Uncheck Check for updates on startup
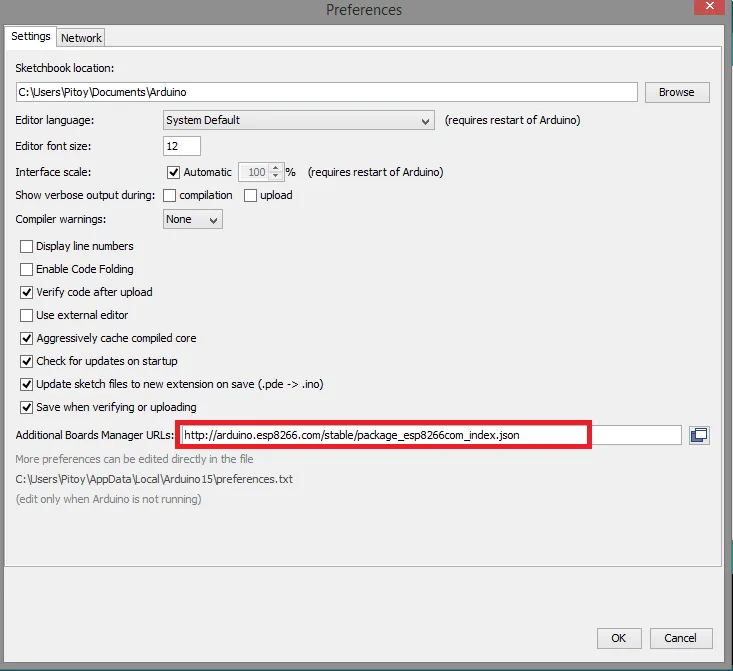The image size is (733, 671). pyautogui.click(x=26, y=361)
